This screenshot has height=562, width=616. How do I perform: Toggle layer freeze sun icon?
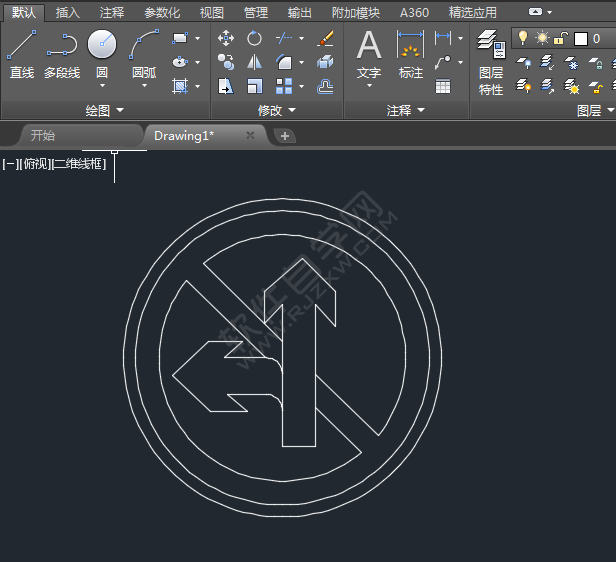543,38
